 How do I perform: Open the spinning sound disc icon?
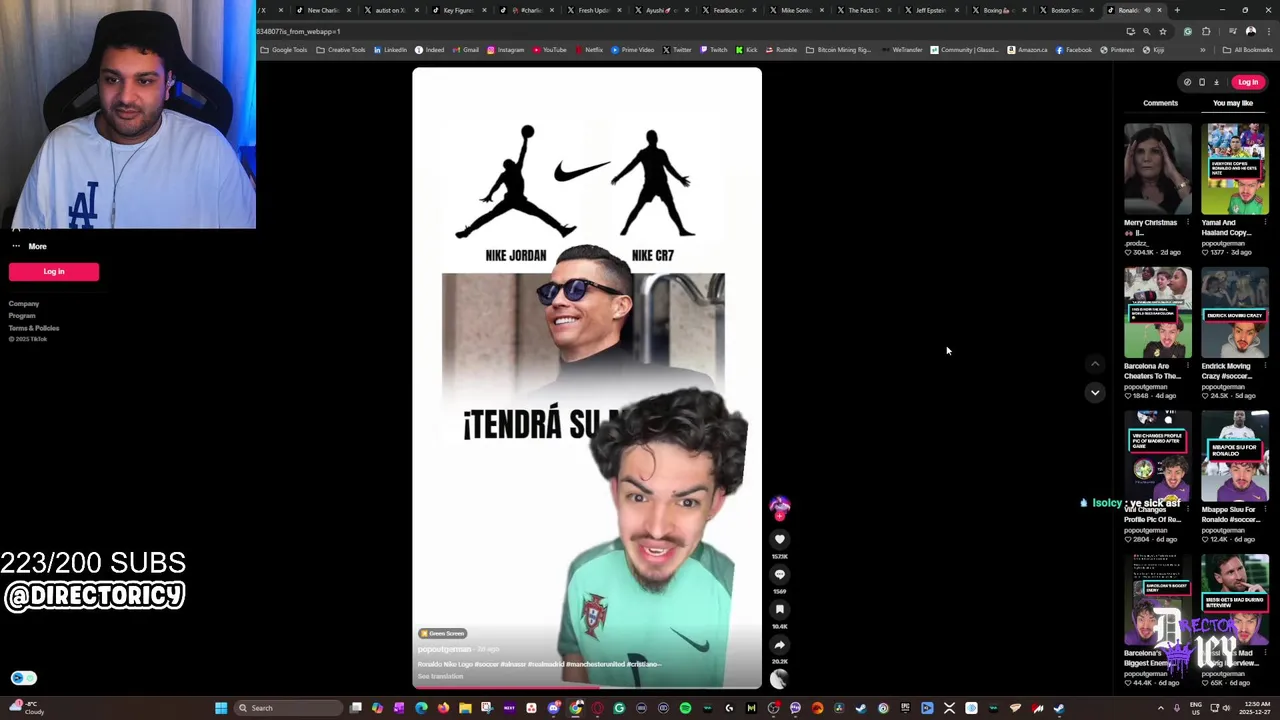point(780,678)
